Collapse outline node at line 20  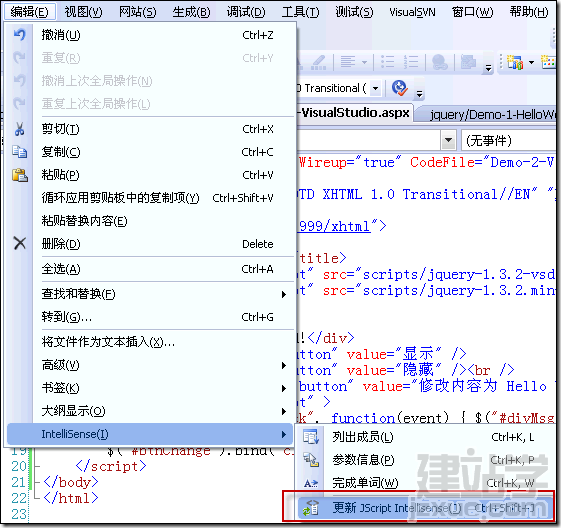click(36, 466)
